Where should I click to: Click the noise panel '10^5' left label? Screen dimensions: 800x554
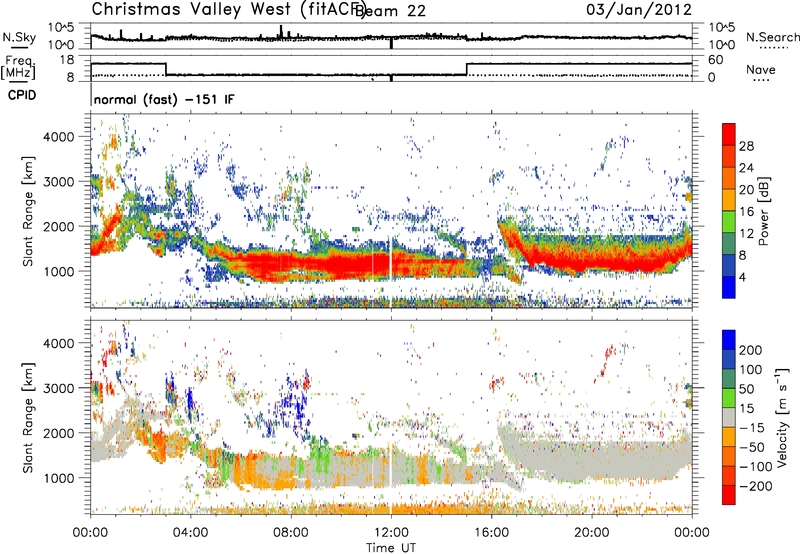(x=61, y=28)
